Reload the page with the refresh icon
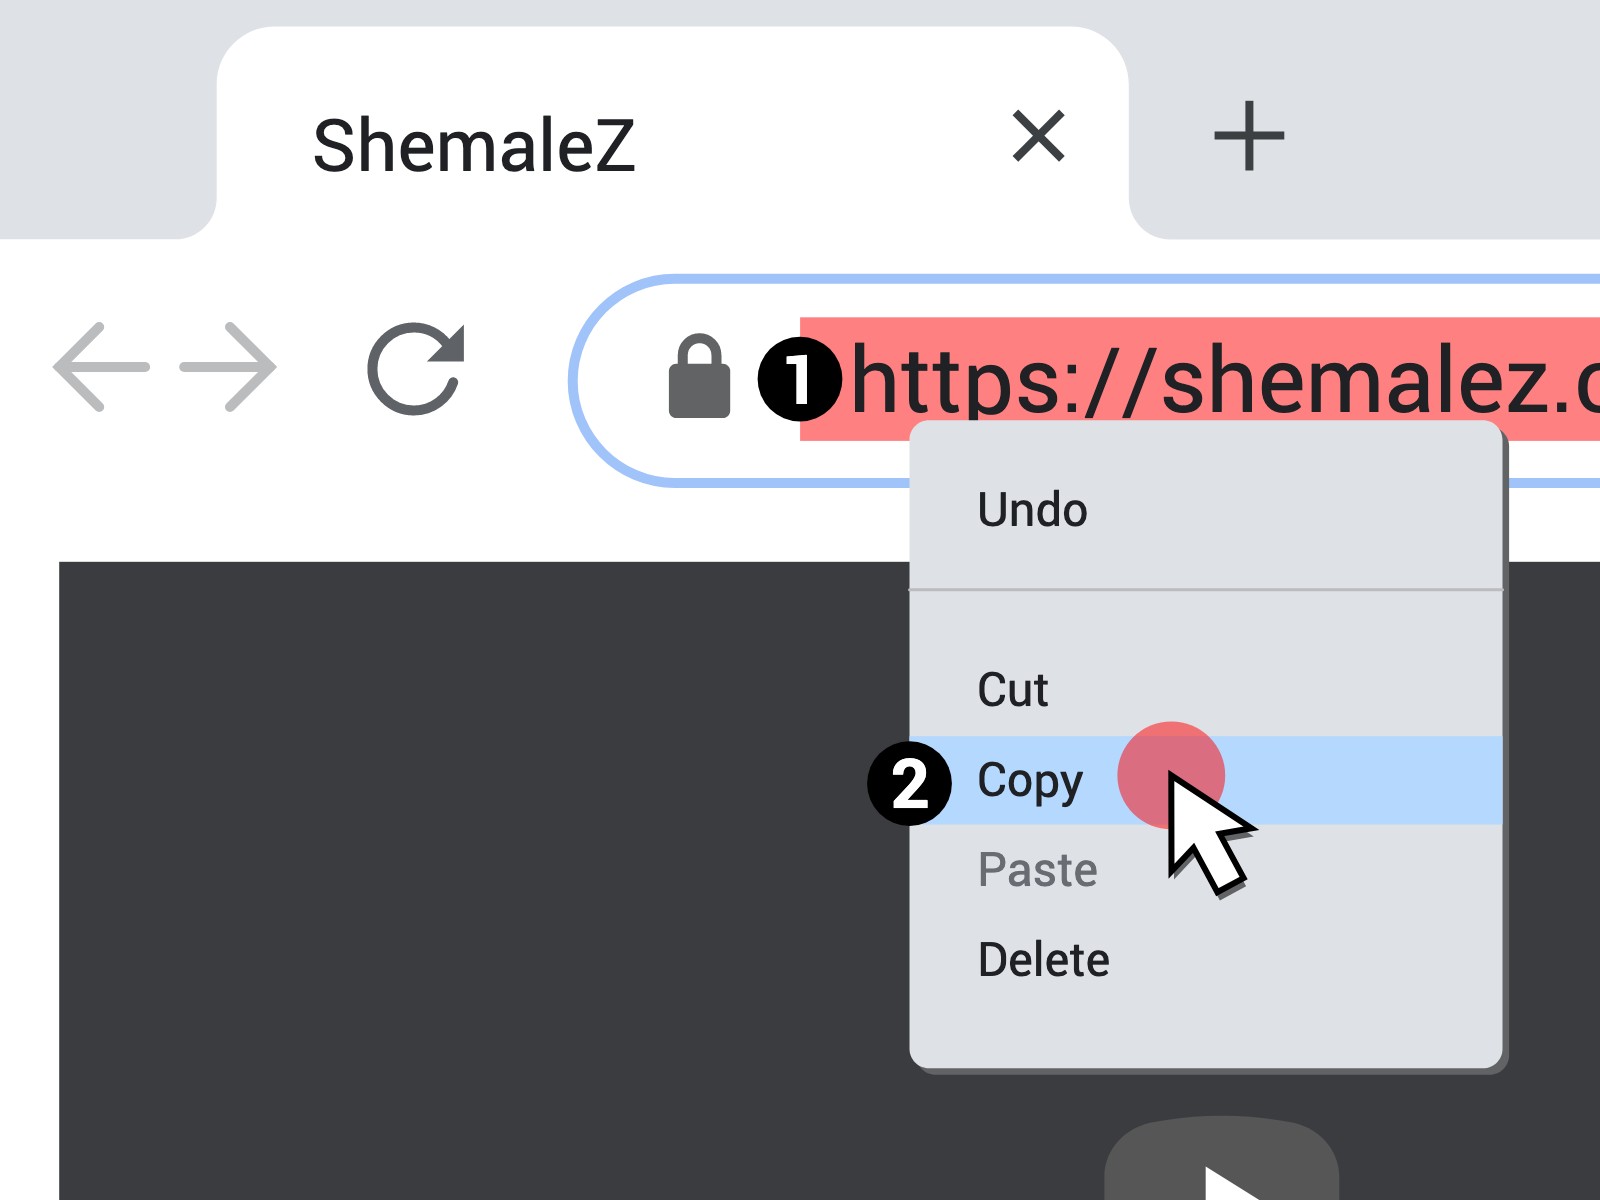 pos(416,368)
